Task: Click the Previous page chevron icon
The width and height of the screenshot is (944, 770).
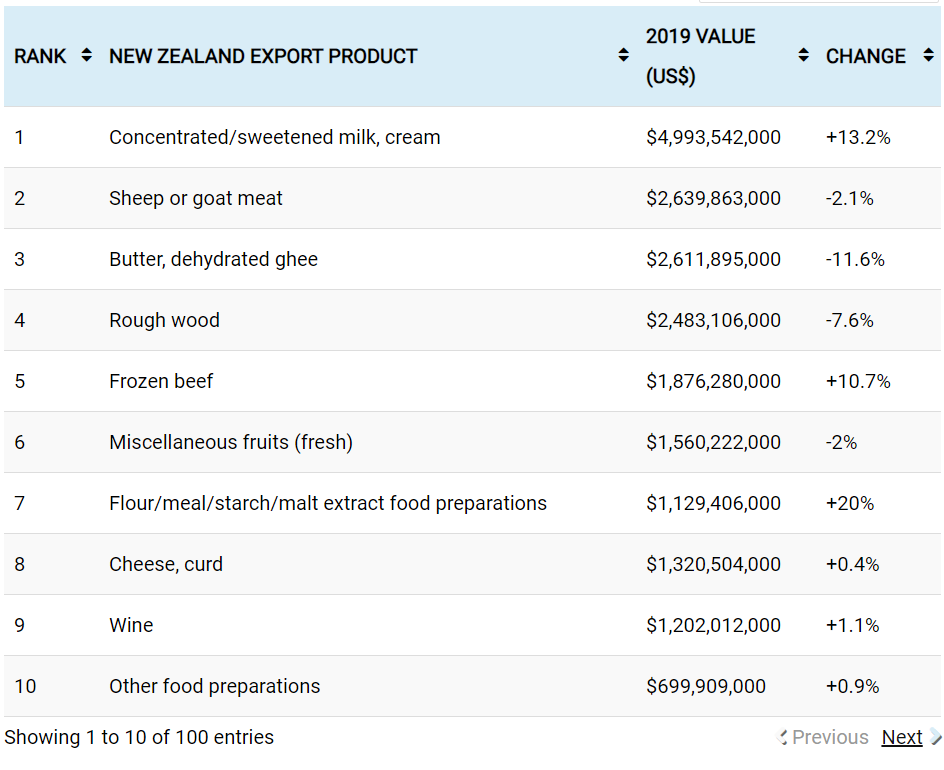Action: click(783, 737)
